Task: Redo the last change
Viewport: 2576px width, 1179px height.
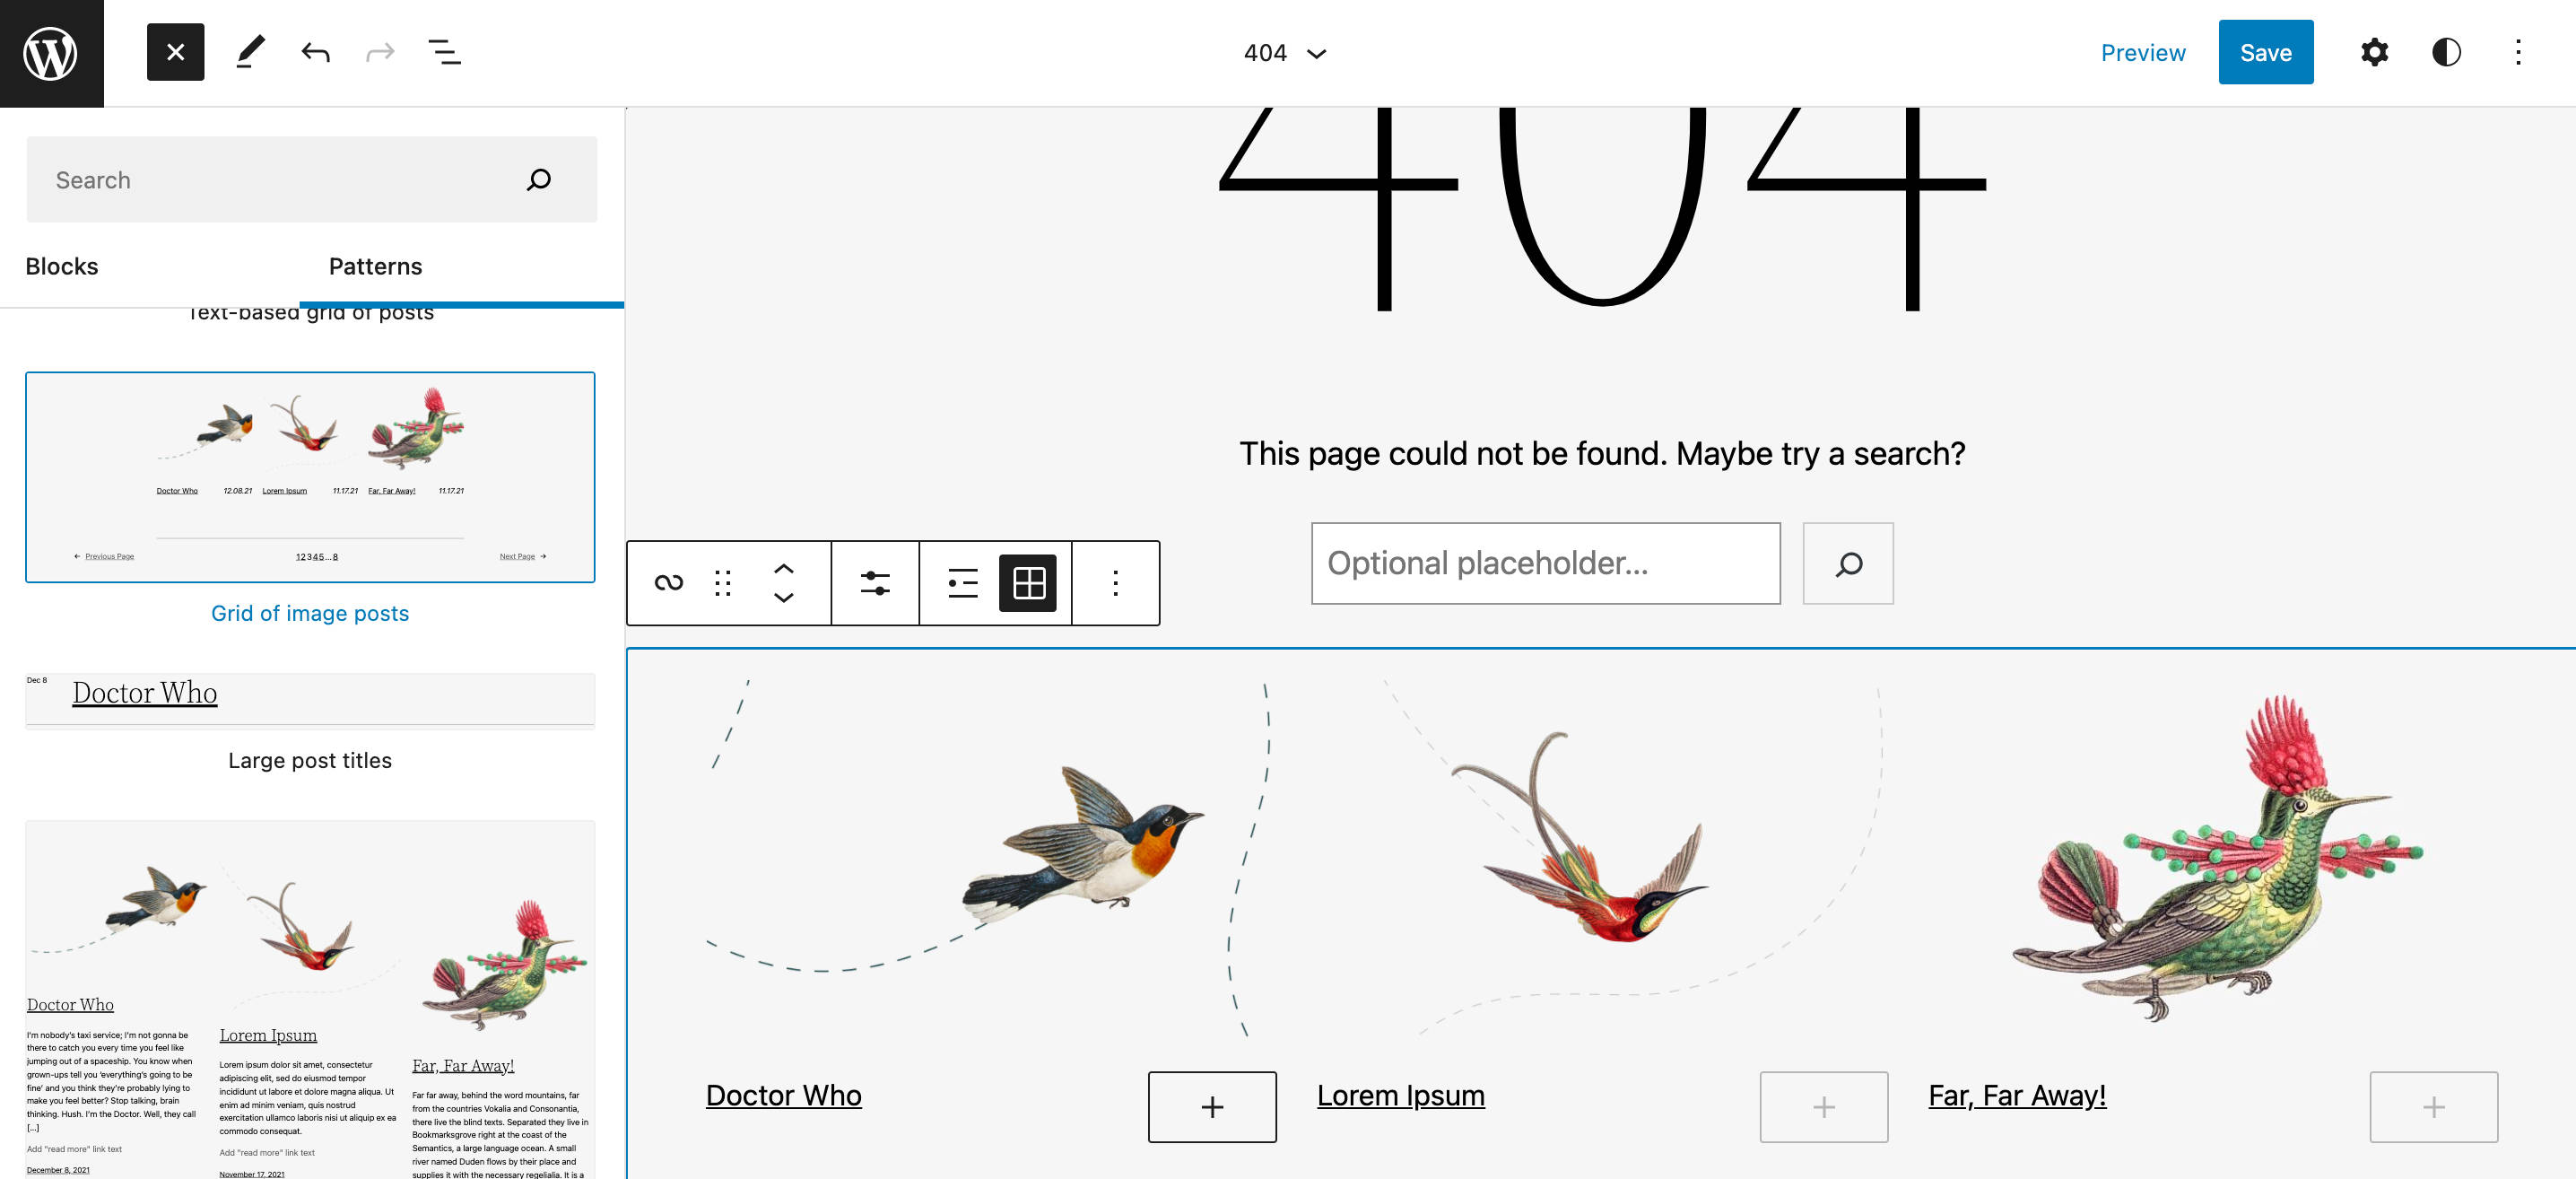Action: (x=379, y=52)
